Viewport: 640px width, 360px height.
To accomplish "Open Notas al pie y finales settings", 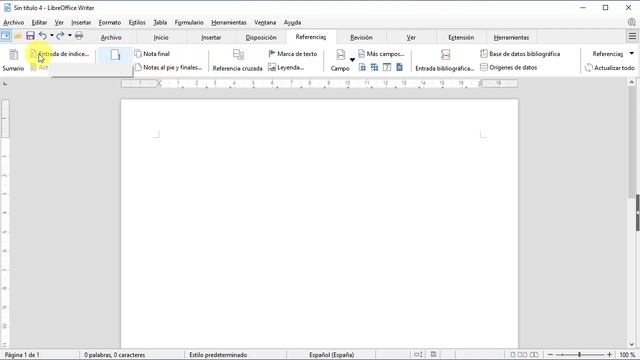I will coord(168,67).
